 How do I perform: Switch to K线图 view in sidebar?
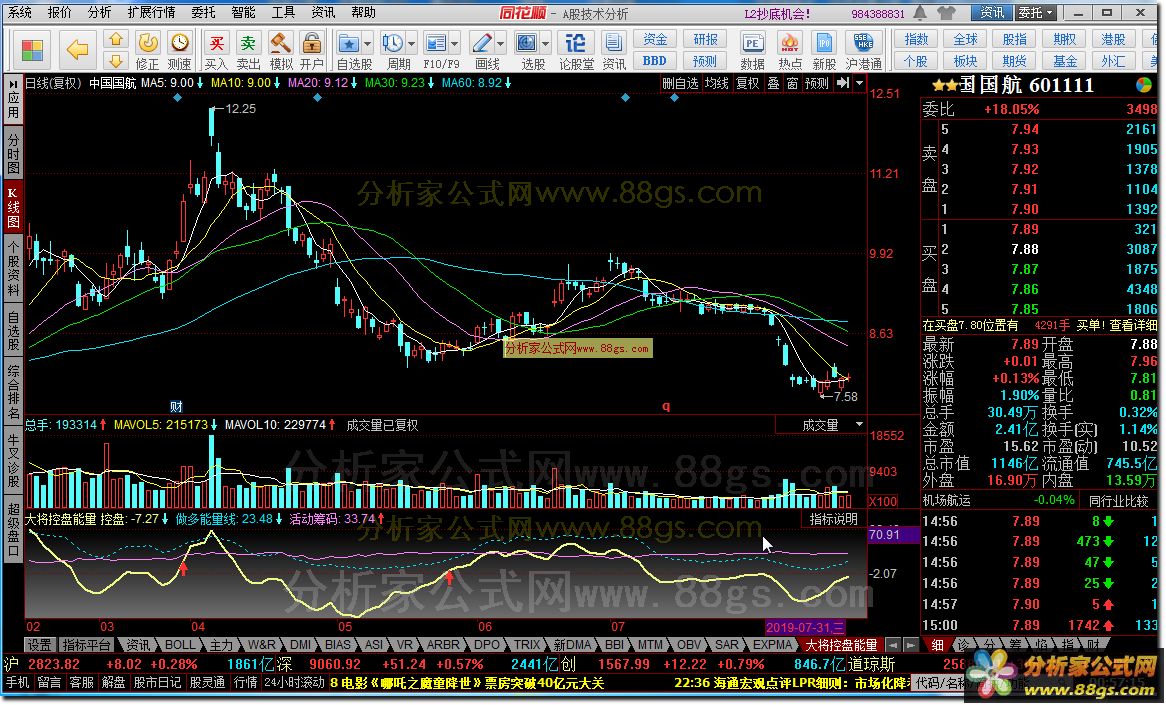(13, 207)
